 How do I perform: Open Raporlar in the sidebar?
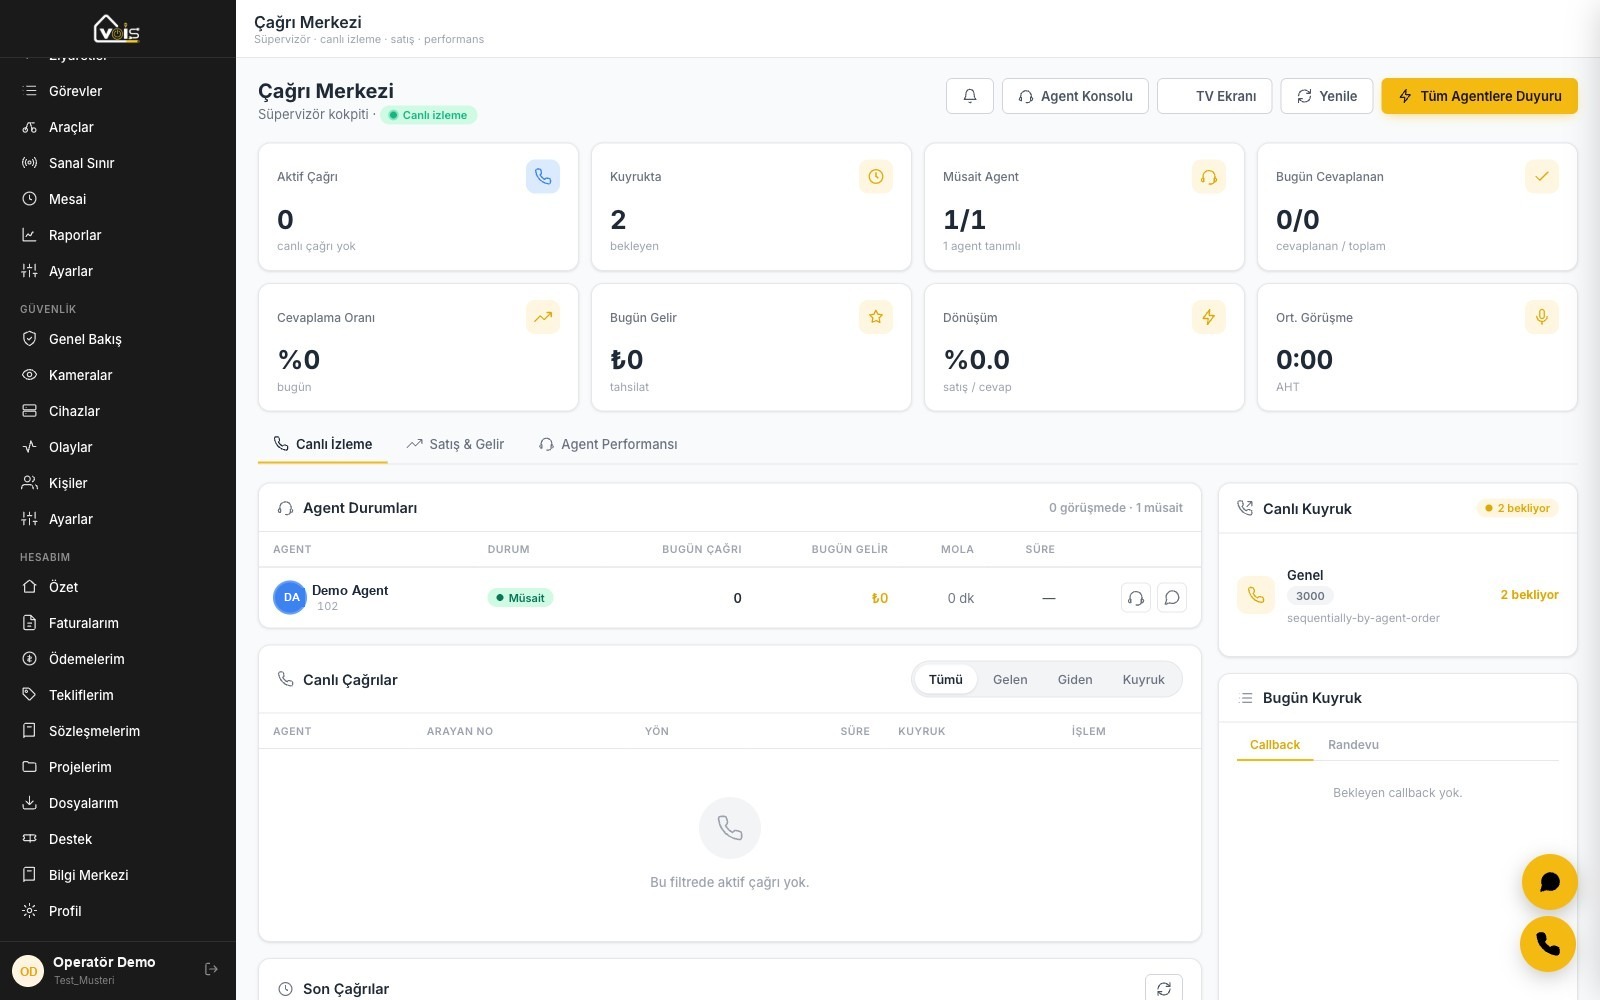click(118, 235)
